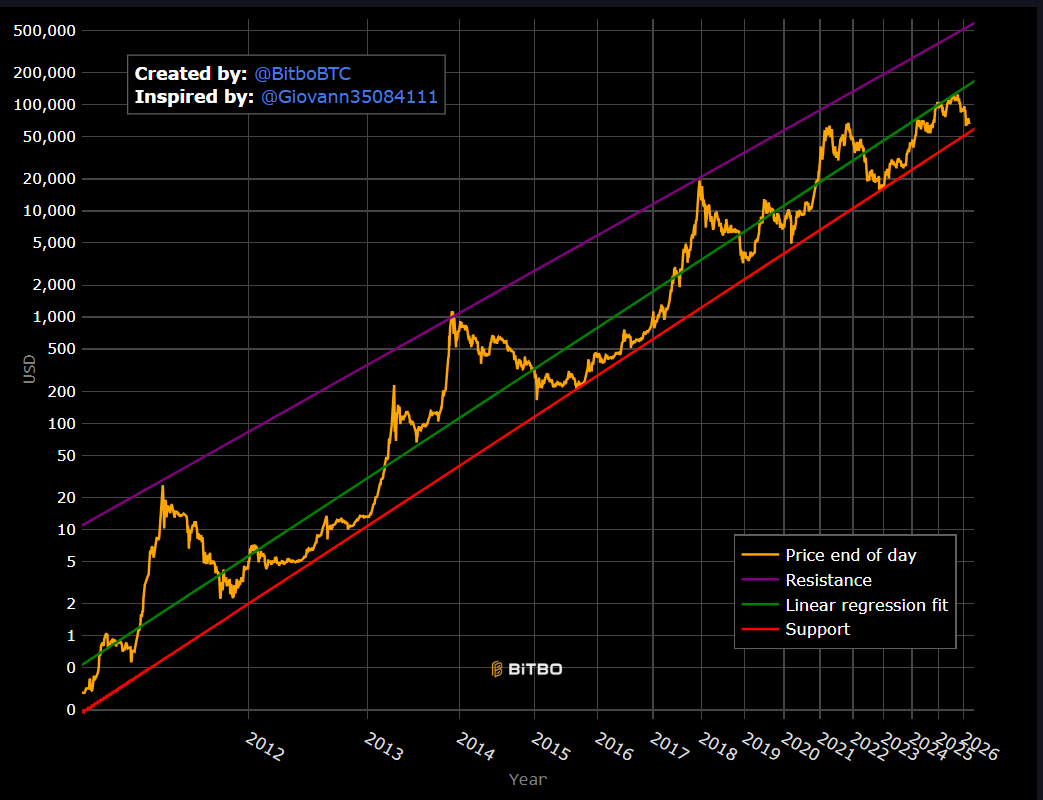The height and width of the screenshot is (800, 1043).
Task: Open the @BitboBTC creator link
Action: click(x=303, y=74)
